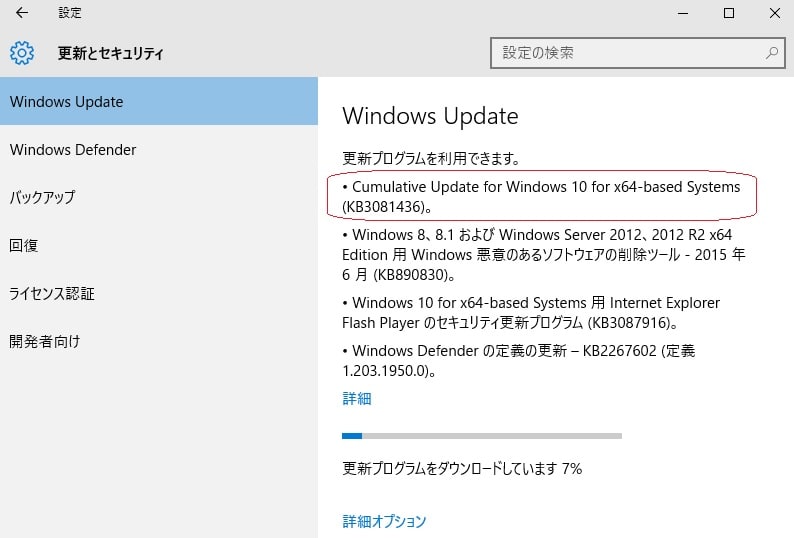Open the ライセンス認証 section

point(159,293)
